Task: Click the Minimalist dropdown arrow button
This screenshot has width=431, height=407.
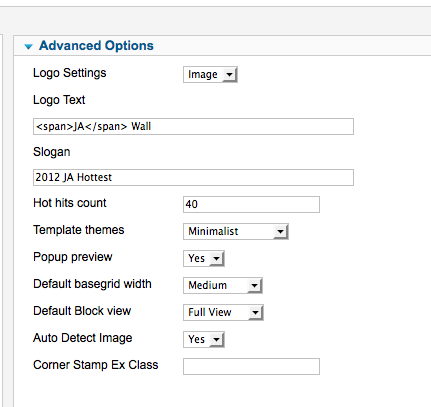Action: coord(280,232)
